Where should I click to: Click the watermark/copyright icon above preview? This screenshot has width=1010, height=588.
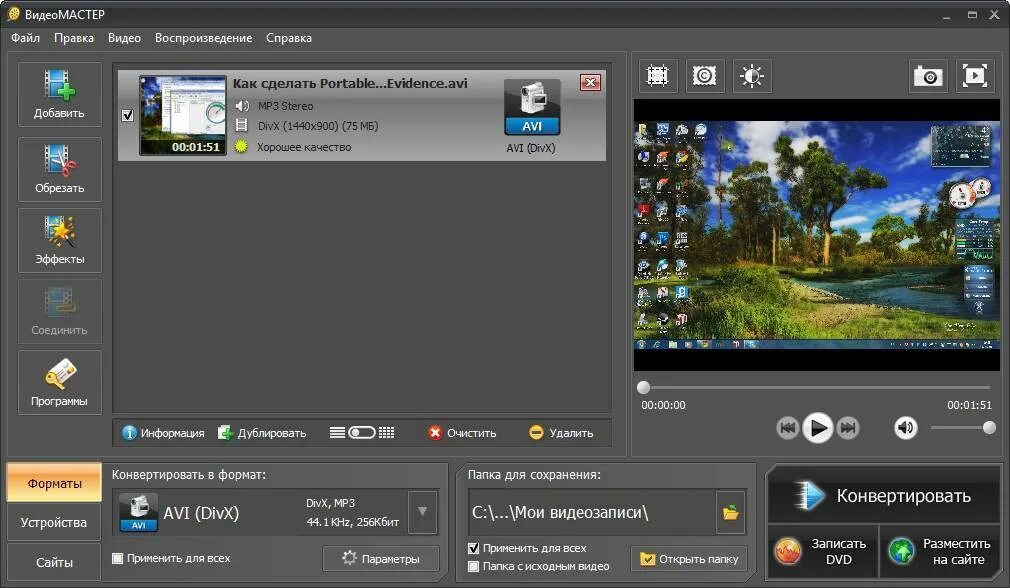point(704,76)
